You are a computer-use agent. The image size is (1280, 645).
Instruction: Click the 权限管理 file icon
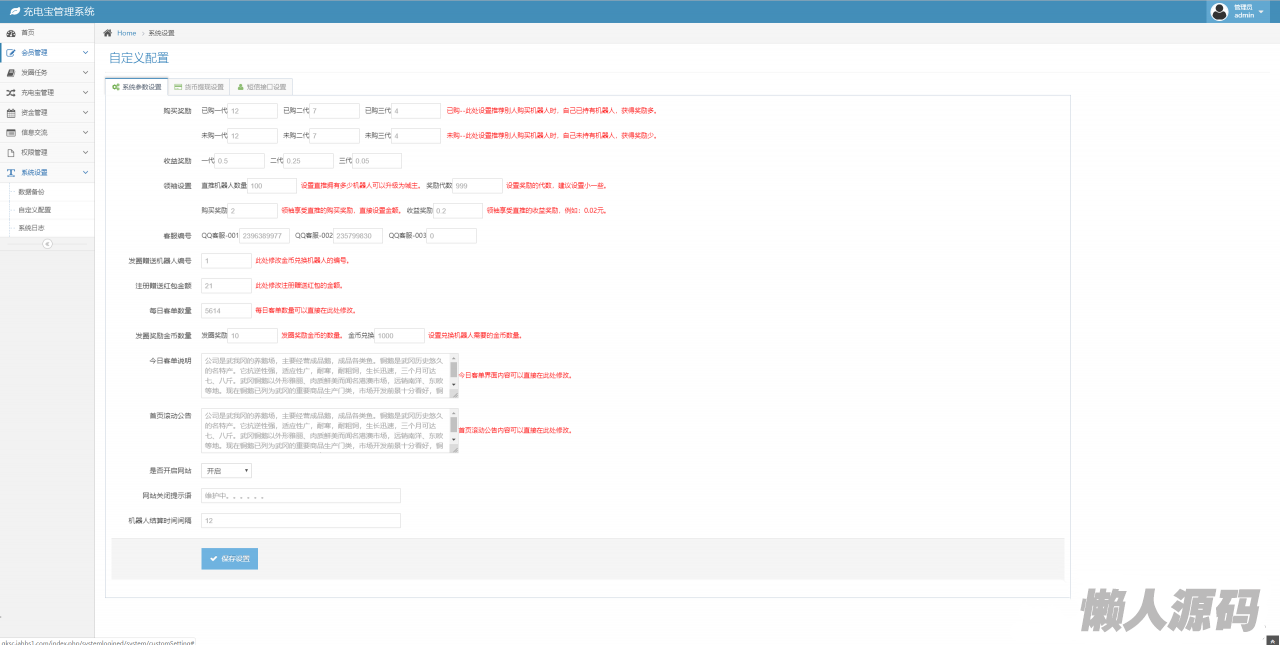(x=11, y=153)
